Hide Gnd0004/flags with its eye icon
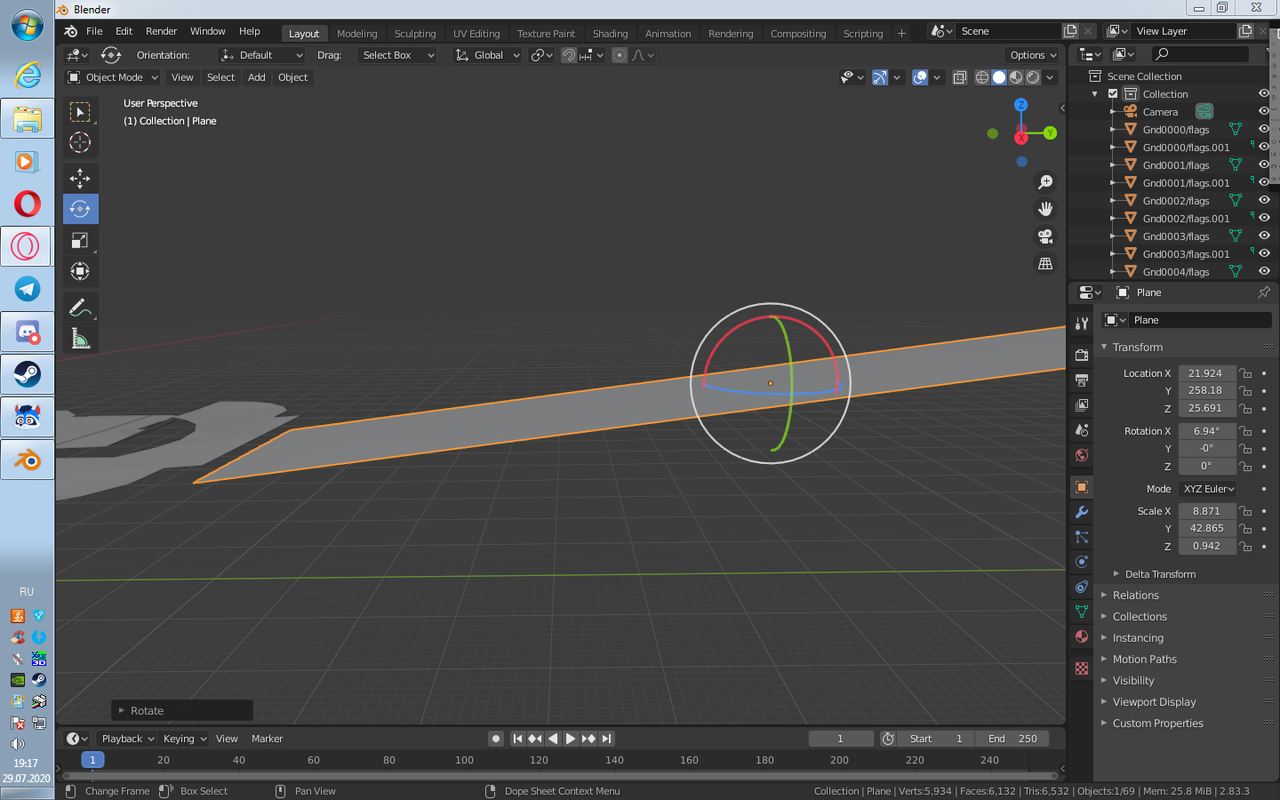 pyautogui.click(x=1264, y=272)
